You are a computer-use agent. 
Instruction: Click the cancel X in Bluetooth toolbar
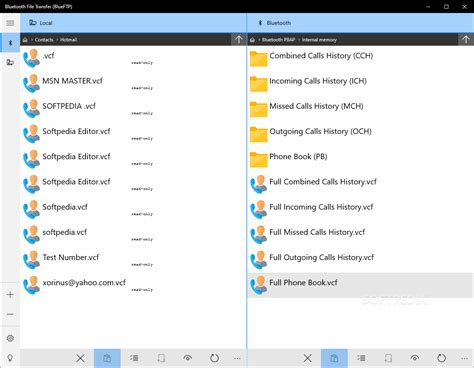(x=308, y=358)
